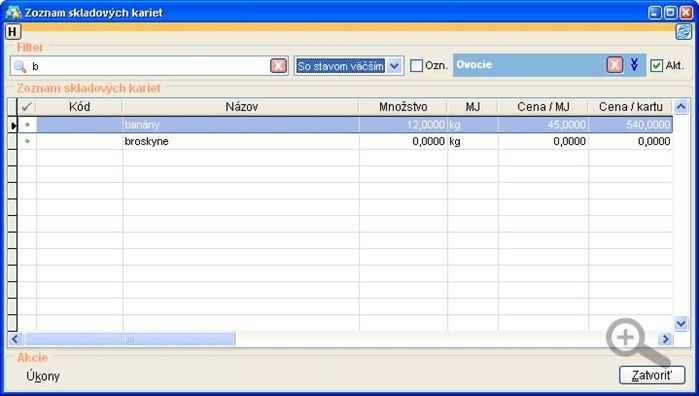Expand category selection with blue double arrow
The width and height of the screenshot is (699, 396).
634,65
